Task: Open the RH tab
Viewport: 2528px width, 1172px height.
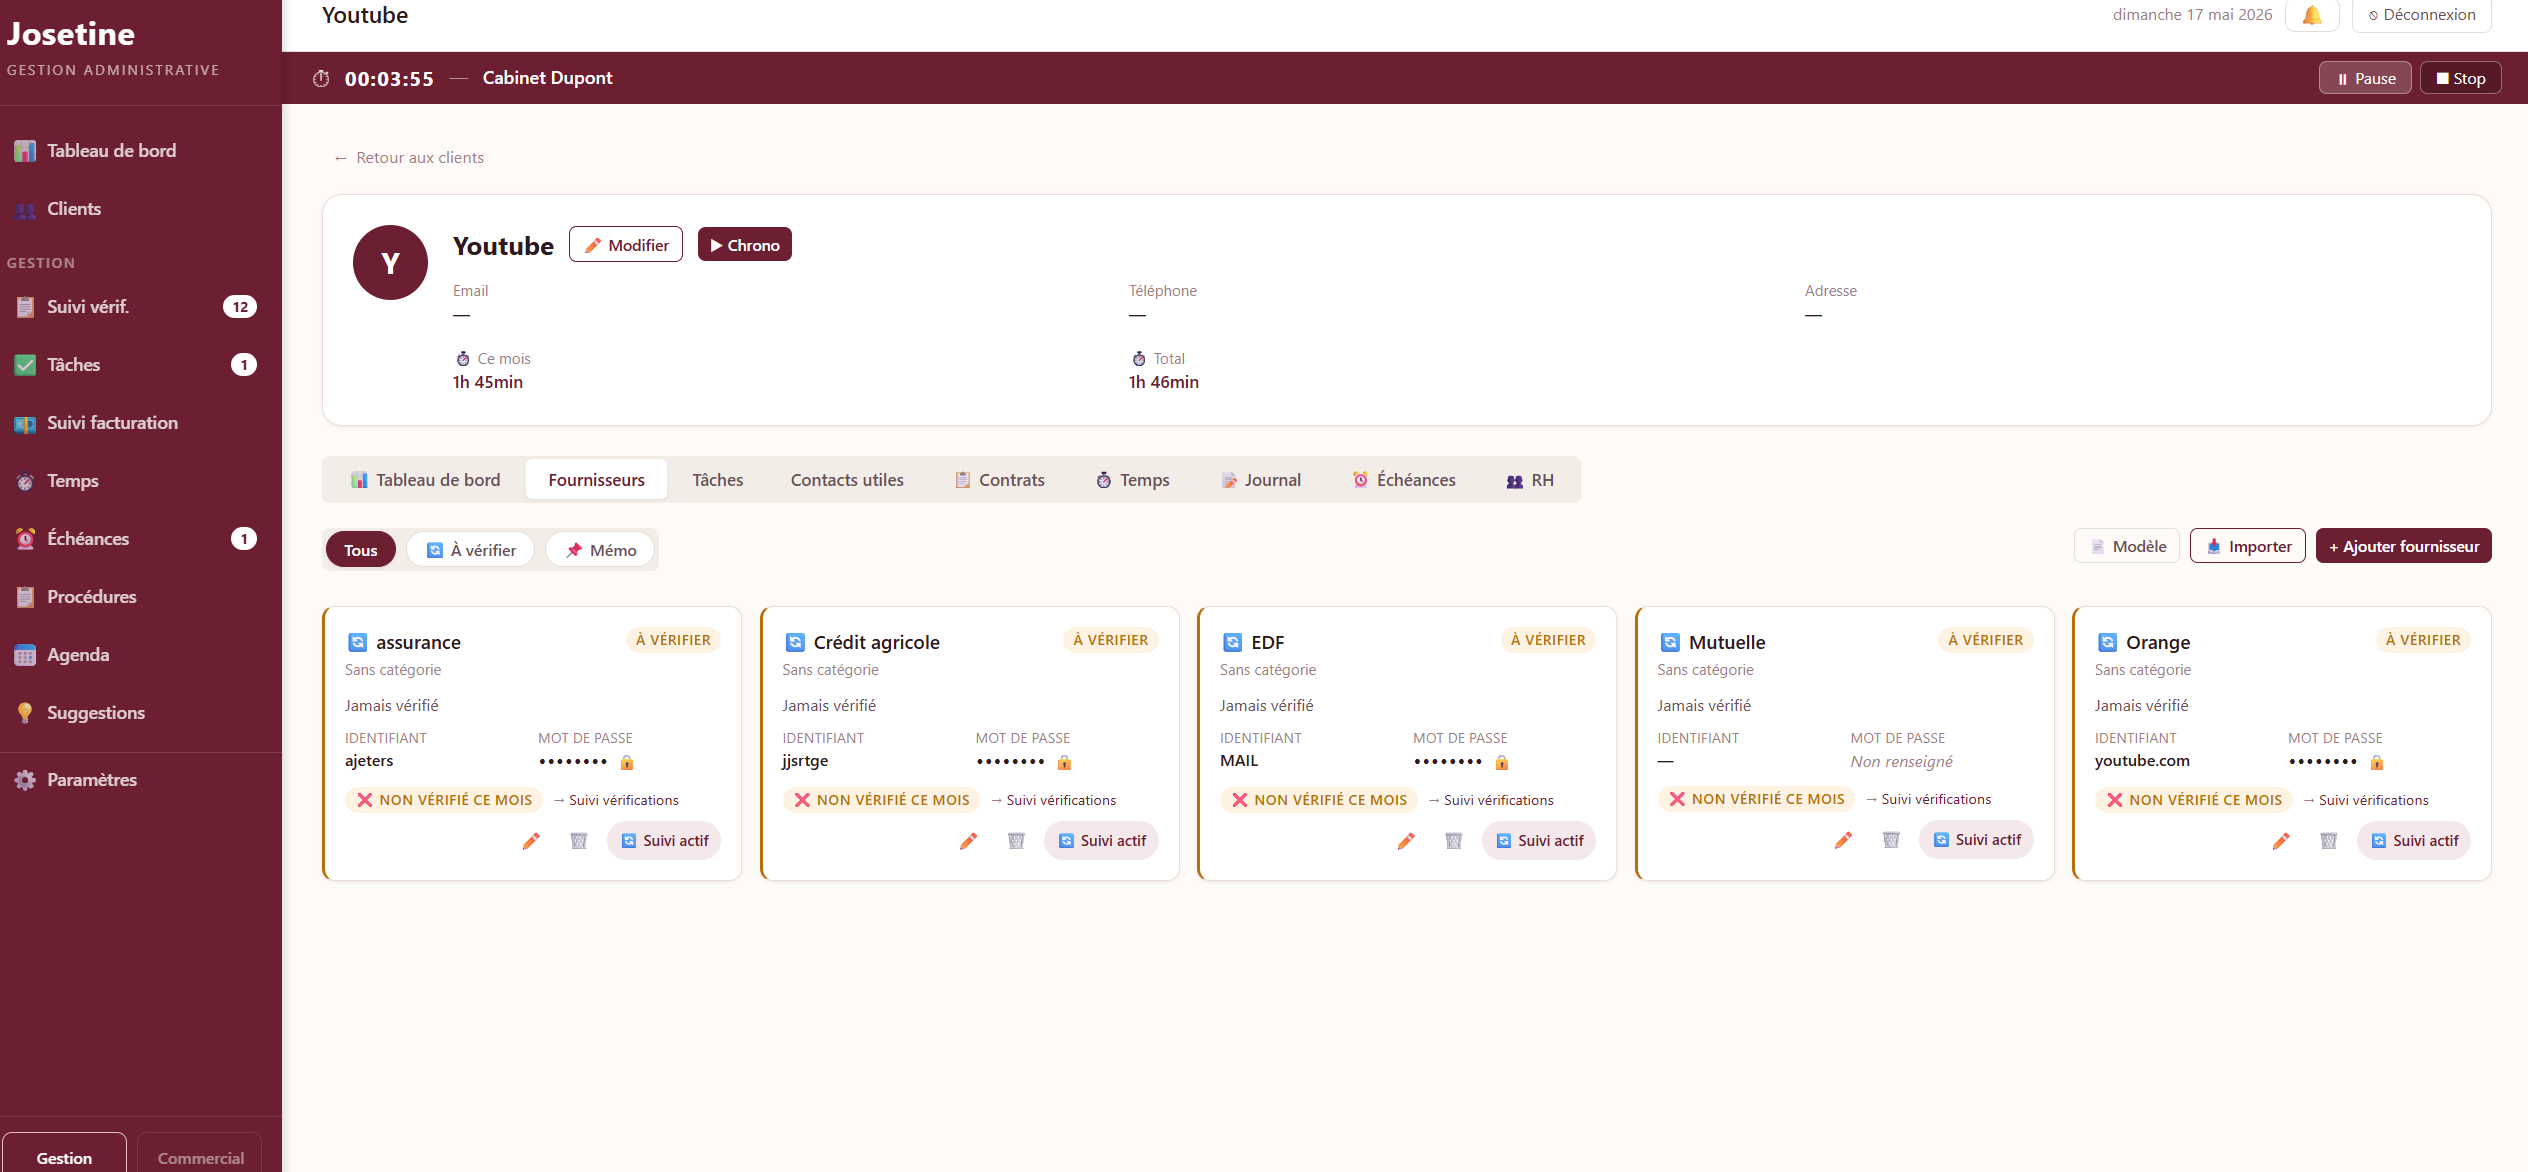Action: click(x=1529, y=480)
